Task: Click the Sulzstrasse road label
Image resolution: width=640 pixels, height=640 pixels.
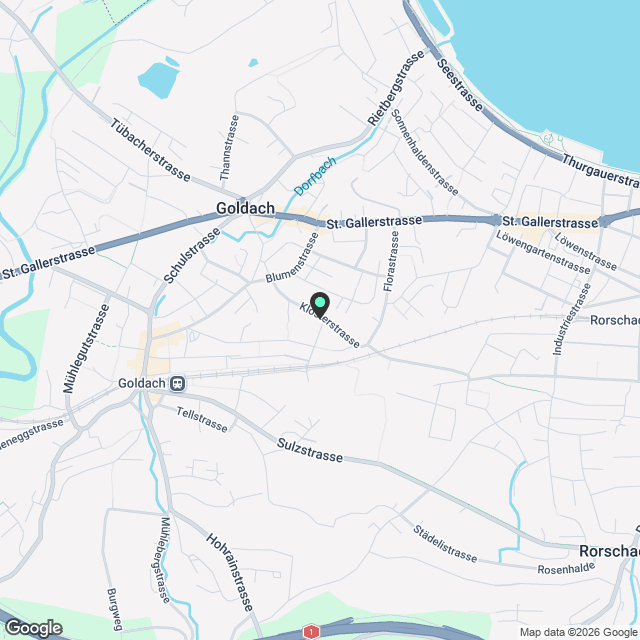Action: 310,450
